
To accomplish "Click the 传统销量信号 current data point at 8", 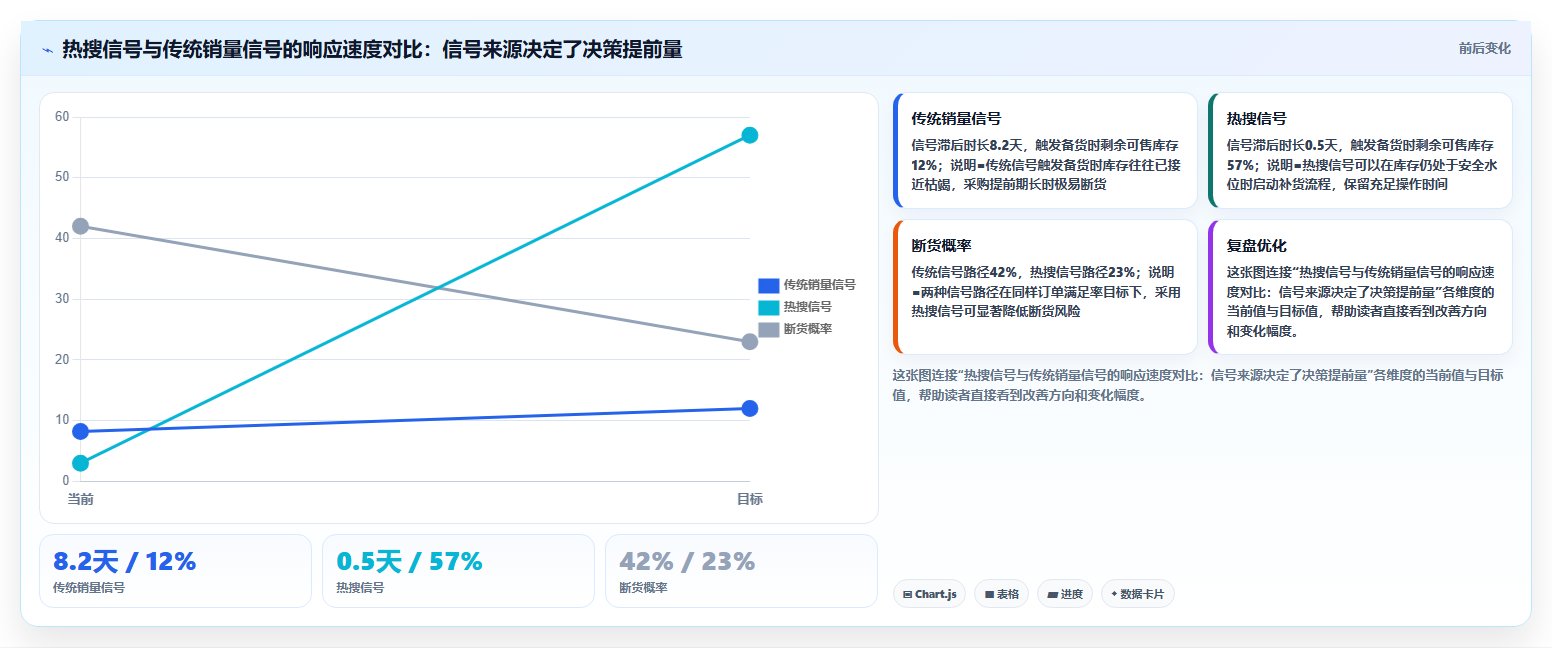I will (x=80, y=431).
